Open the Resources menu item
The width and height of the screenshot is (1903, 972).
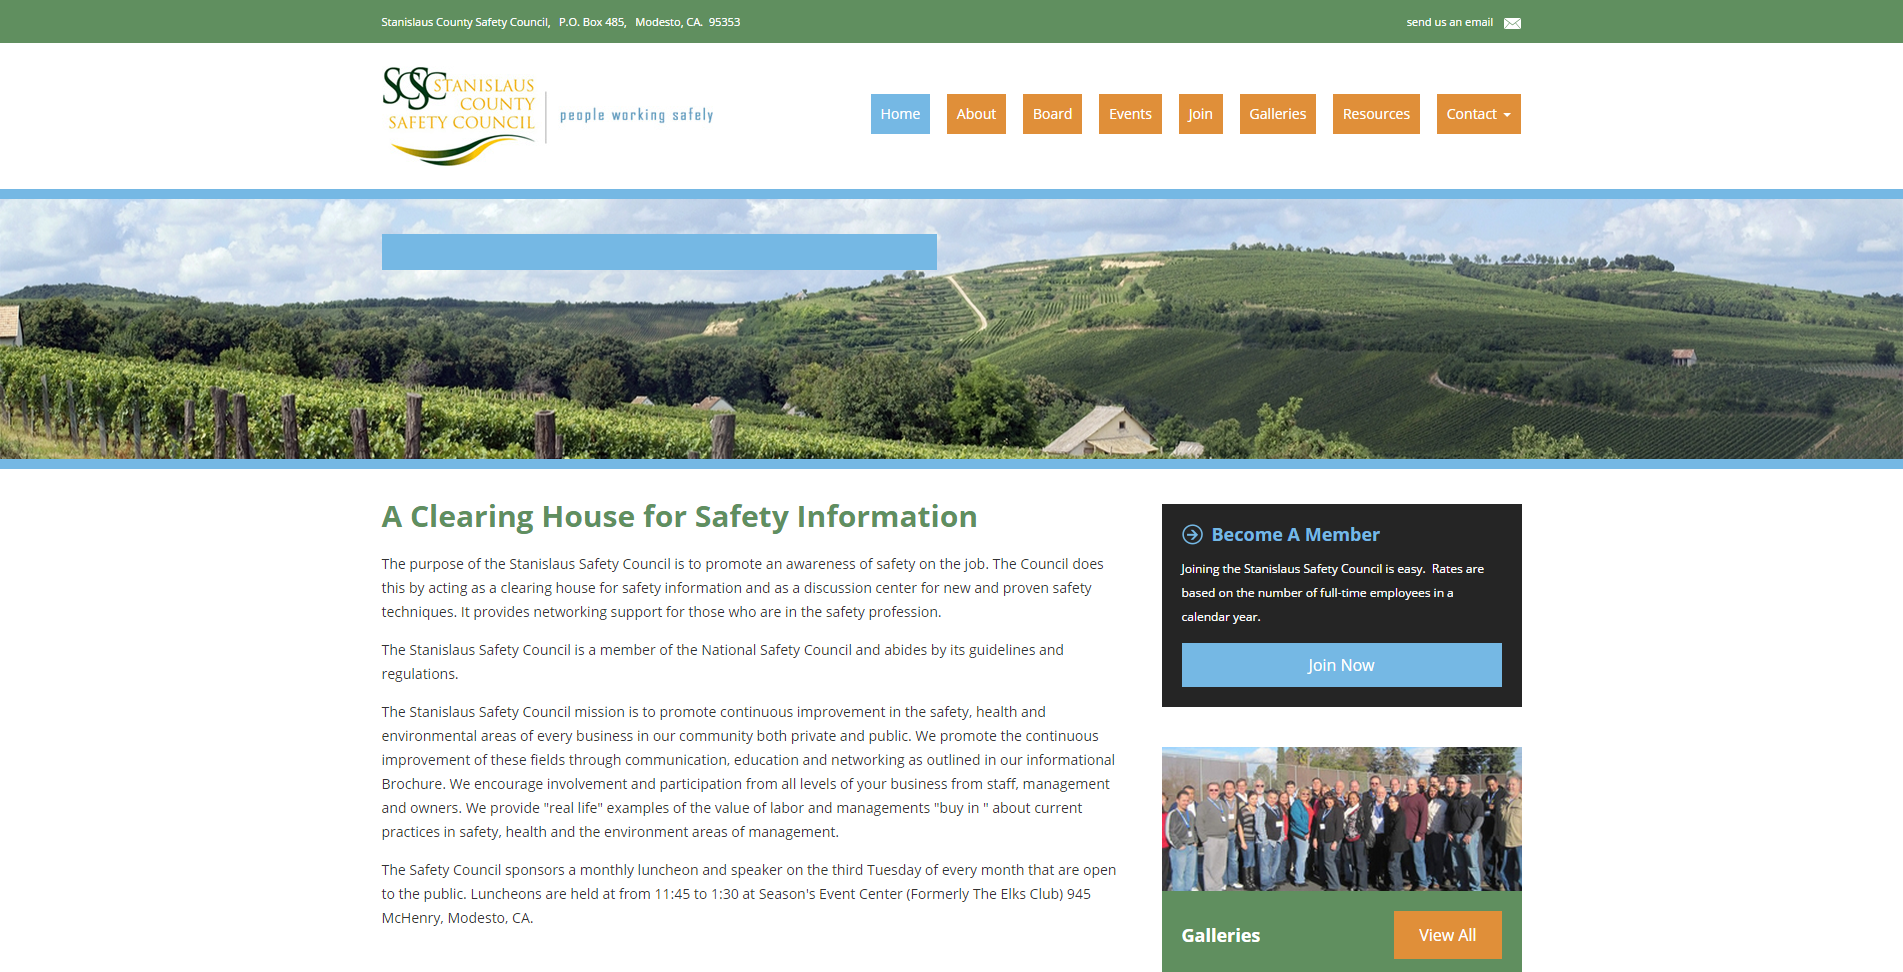(x=1376, y=114)
